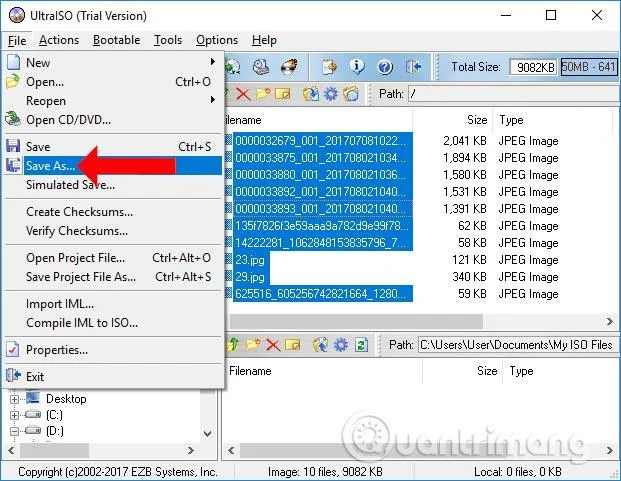
Task: Open the Help menu
Action: (x=264, y=40)
